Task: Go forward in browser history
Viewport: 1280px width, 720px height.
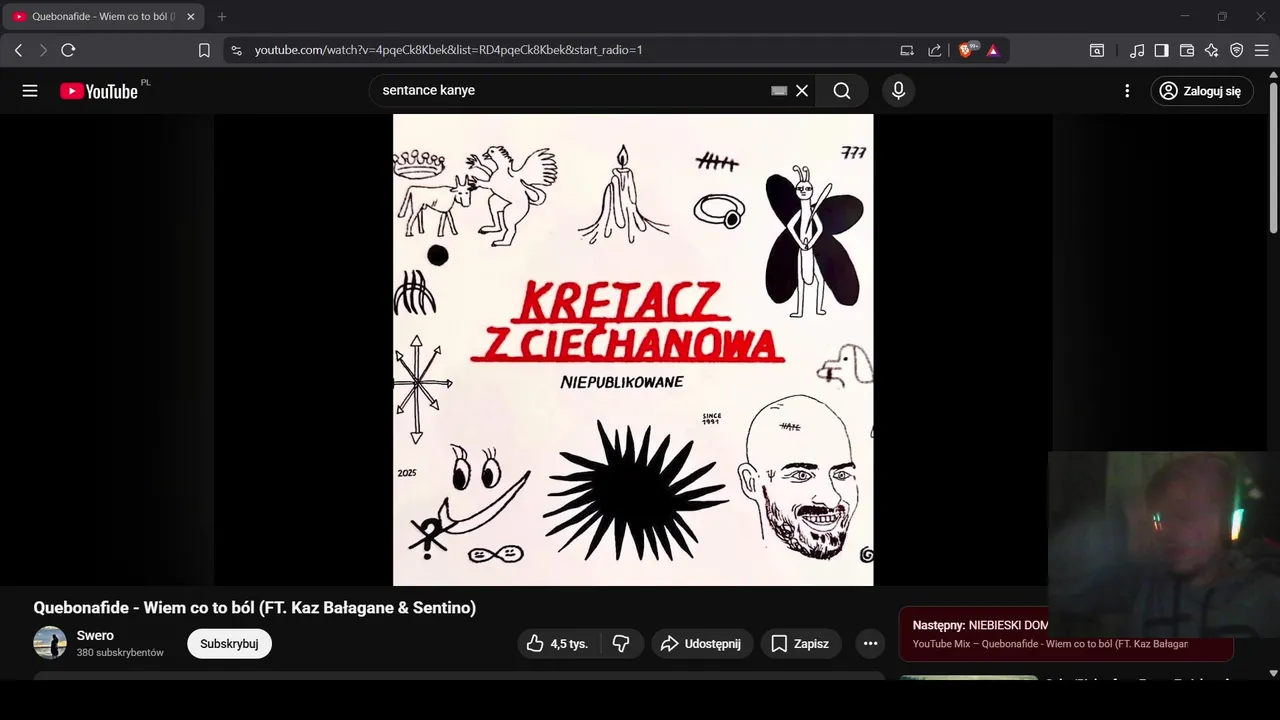Action: point(43,50)
